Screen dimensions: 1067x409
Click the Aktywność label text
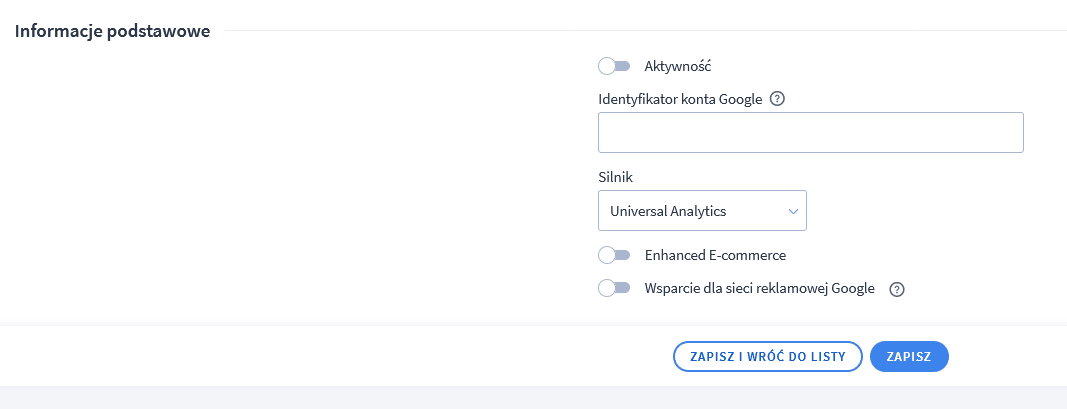[678, 66]
